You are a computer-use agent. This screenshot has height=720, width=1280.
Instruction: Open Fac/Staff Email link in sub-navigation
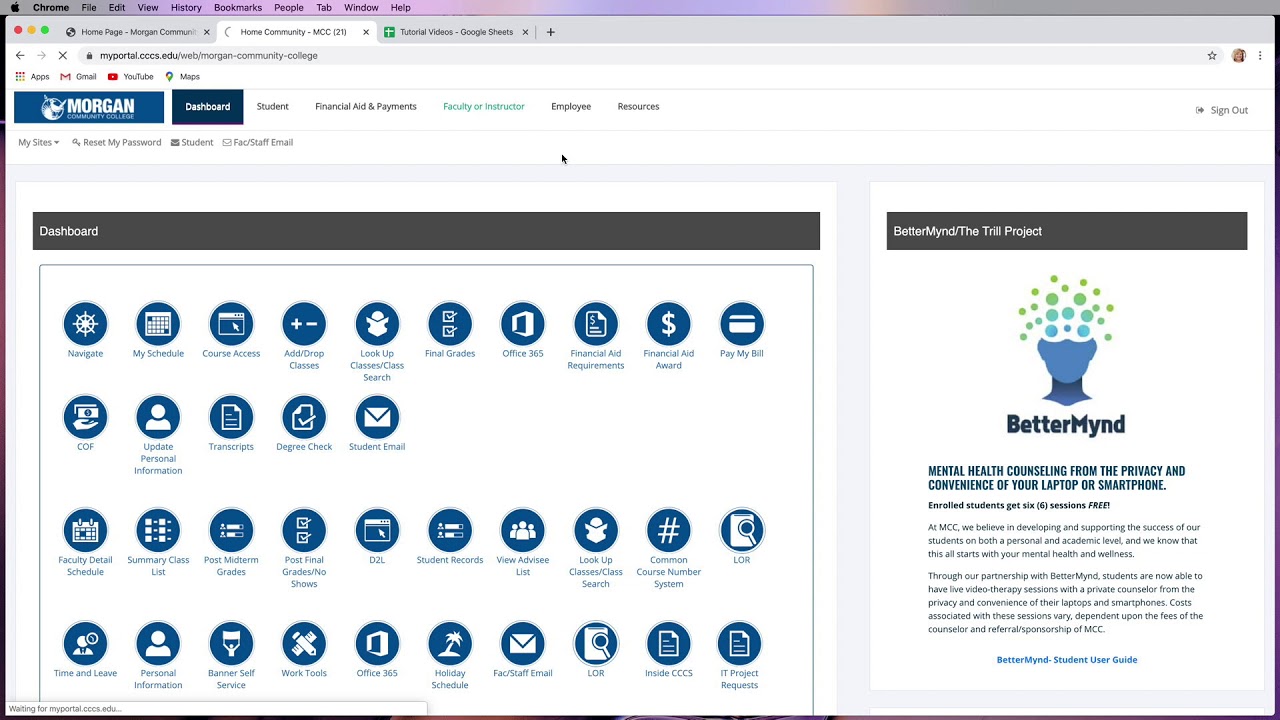tap(258, 142)
